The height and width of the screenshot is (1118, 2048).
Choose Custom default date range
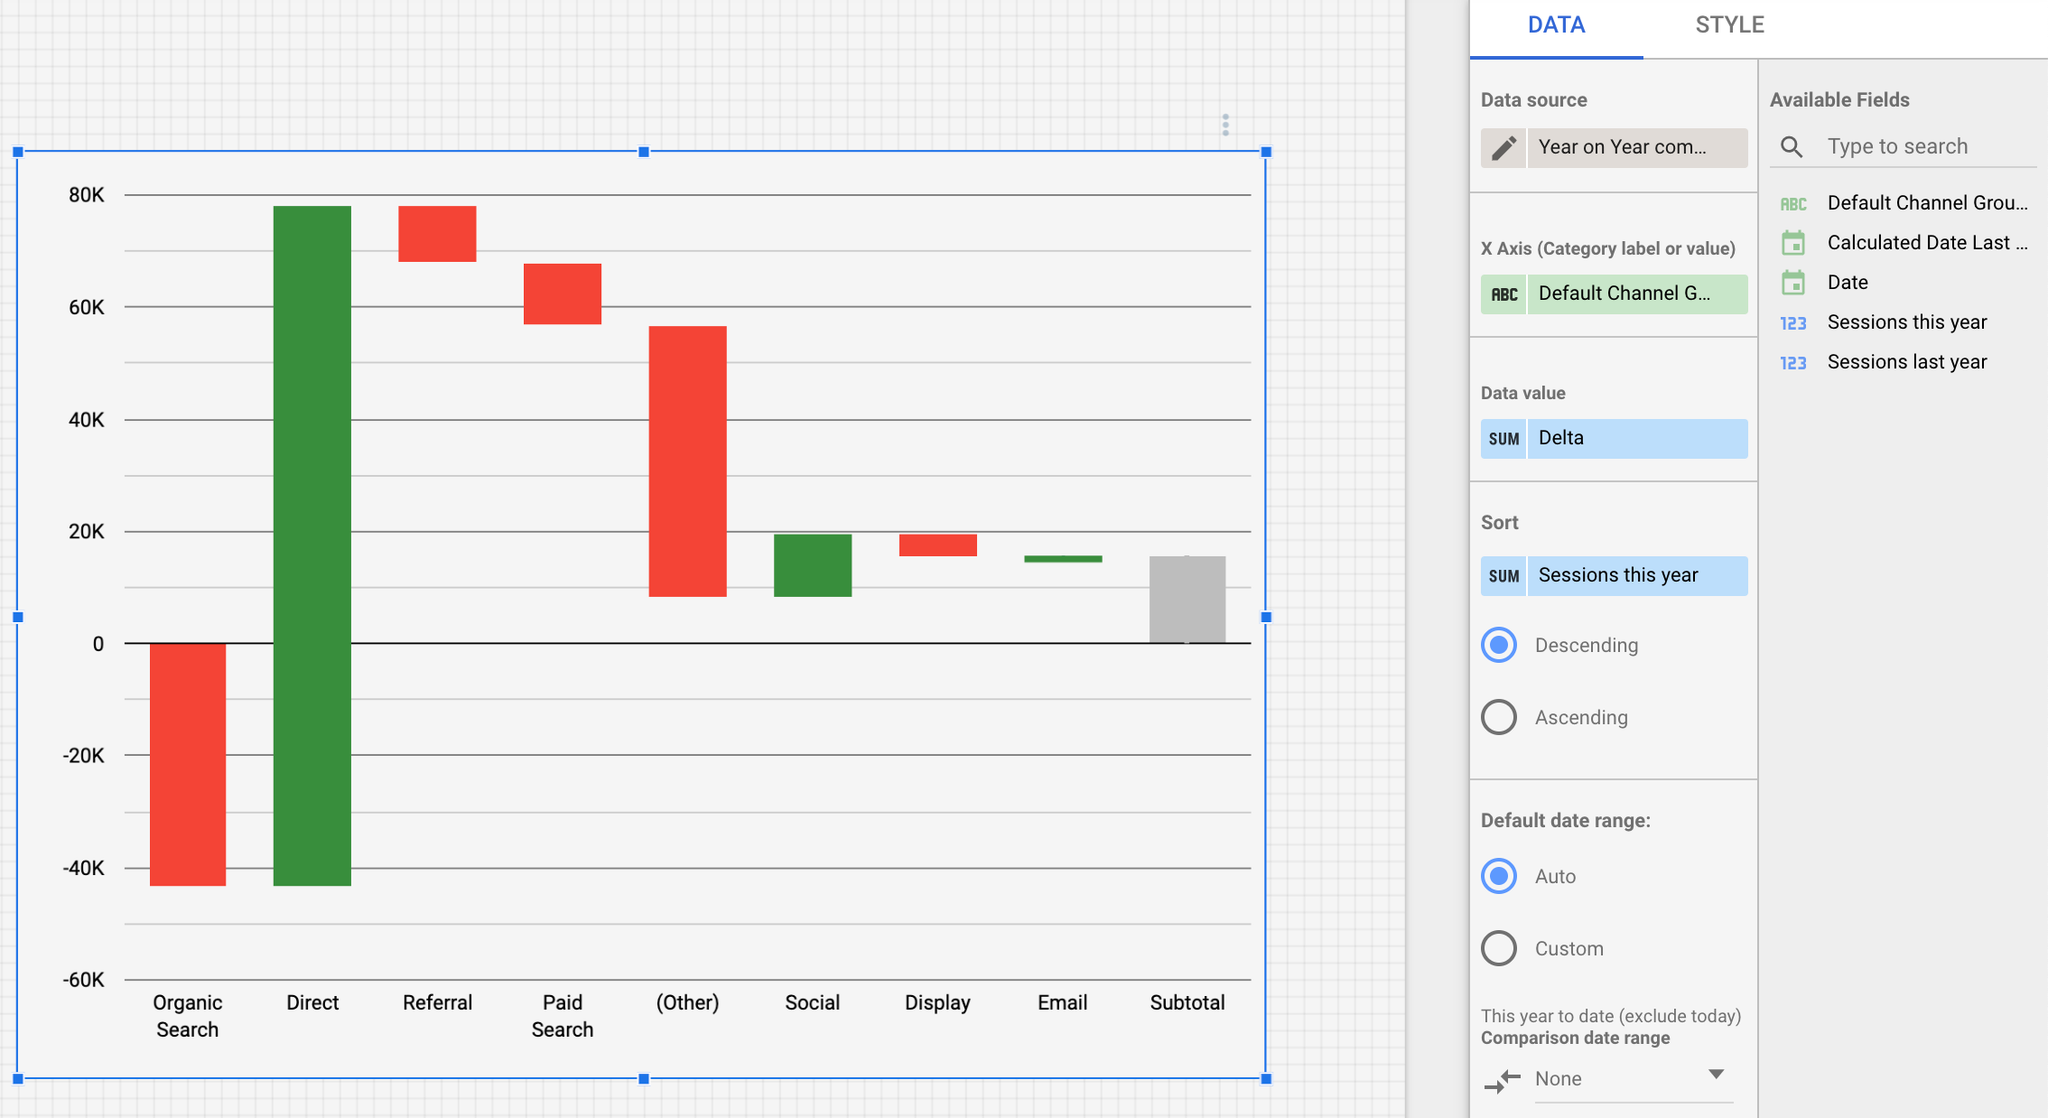pyautogui.click(x=1499, y=948)
